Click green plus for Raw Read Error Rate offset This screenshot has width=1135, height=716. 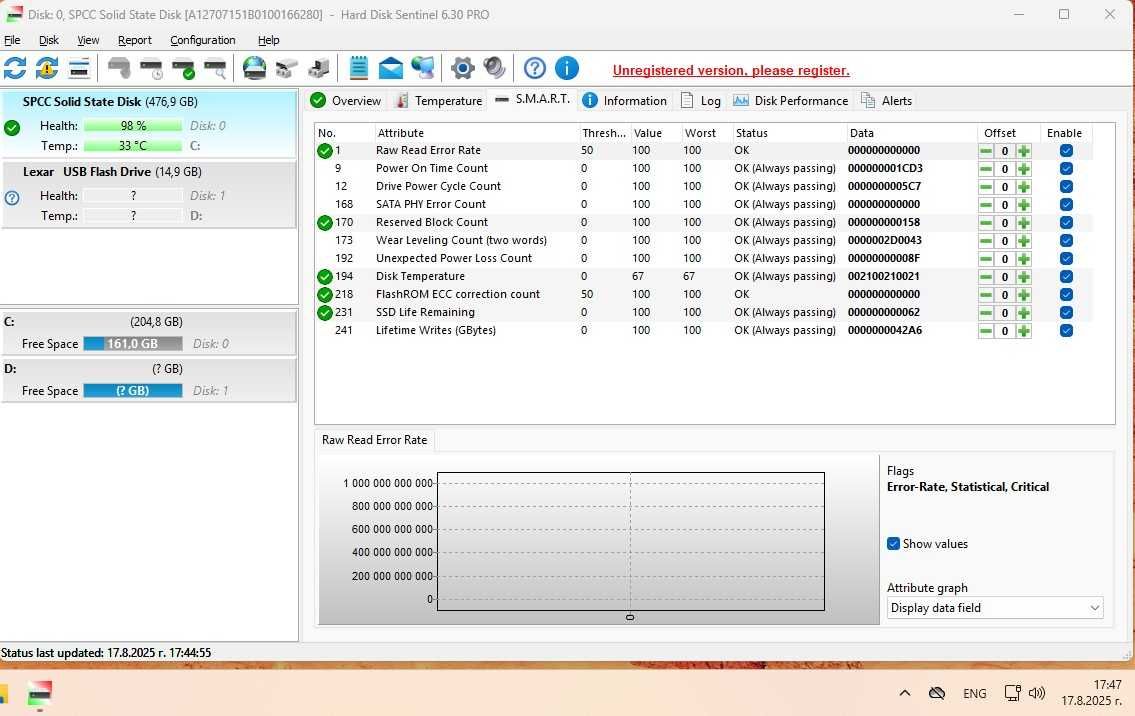click(1024, 151)
